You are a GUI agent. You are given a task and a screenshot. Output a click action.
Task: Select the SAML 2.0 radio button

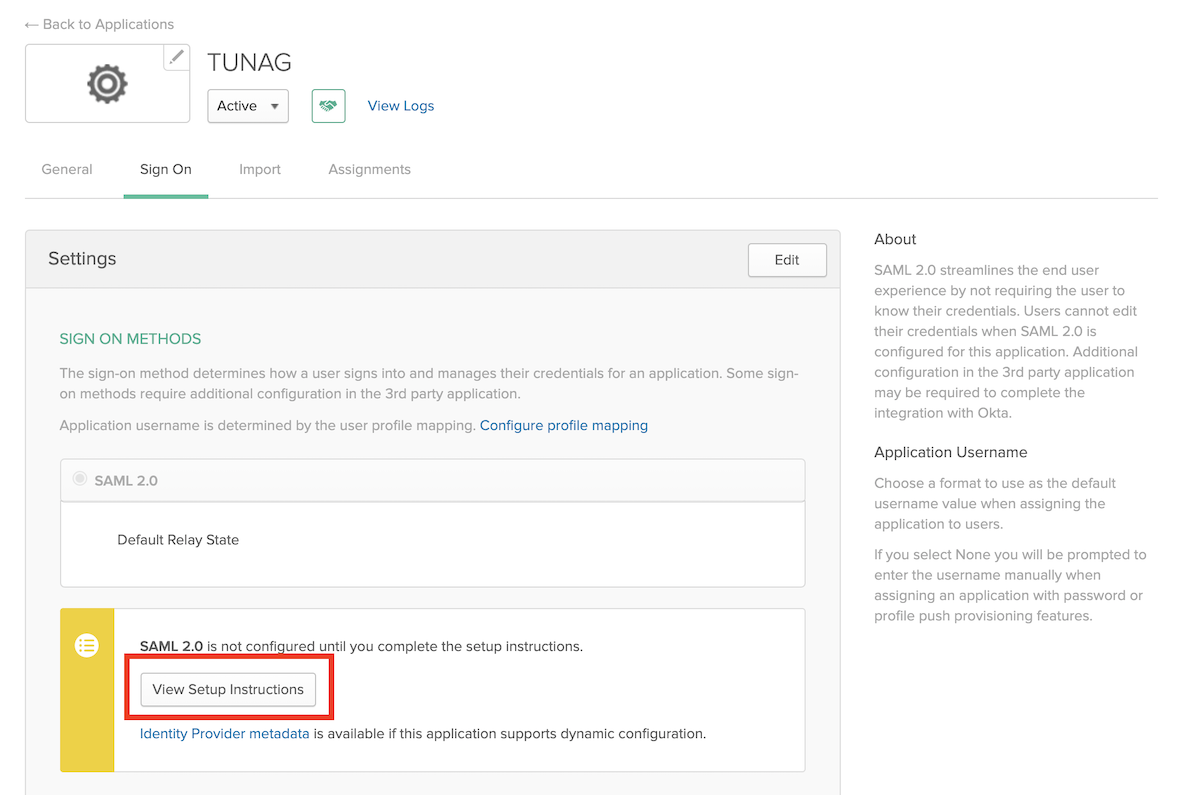(80, 479)
